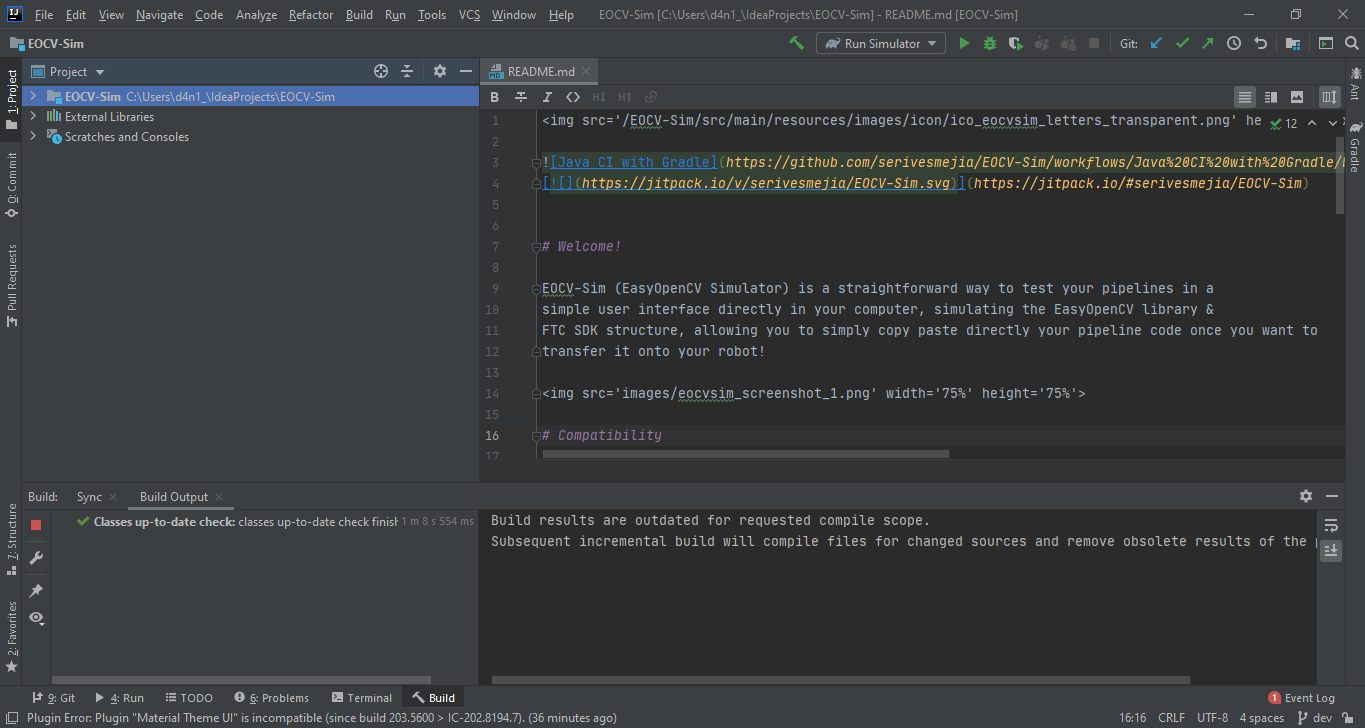
Task: Toggle tool window bars at status bar corner
Action: 10,718
